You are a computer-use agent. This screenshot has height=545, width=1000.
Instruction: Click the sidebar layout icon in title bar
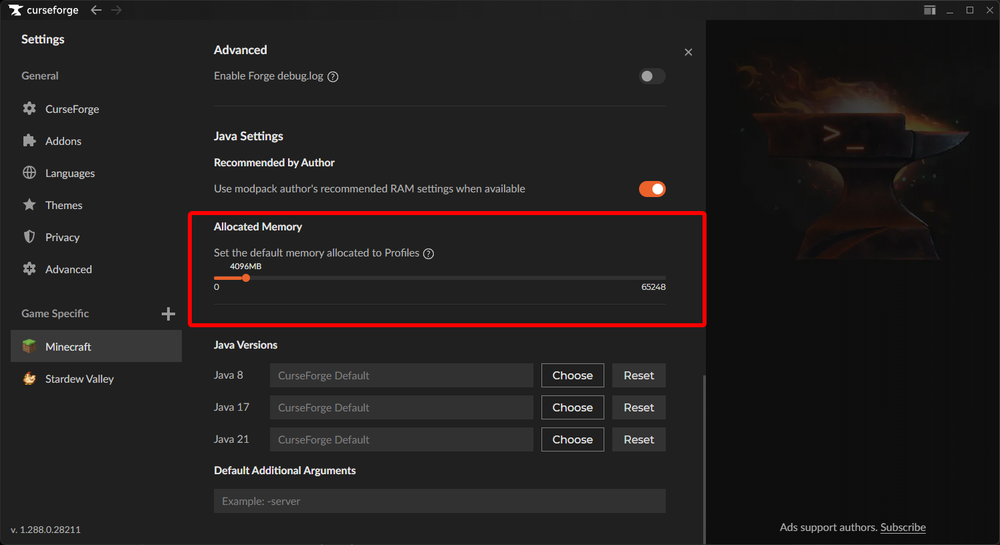pyautogui.click(x=930, y=10)
